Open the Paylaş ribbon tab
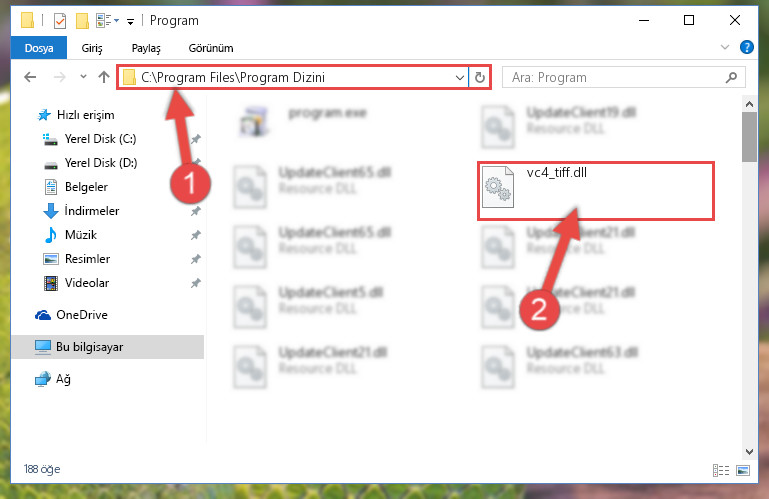The image size is (769, 499). point(146,48)
